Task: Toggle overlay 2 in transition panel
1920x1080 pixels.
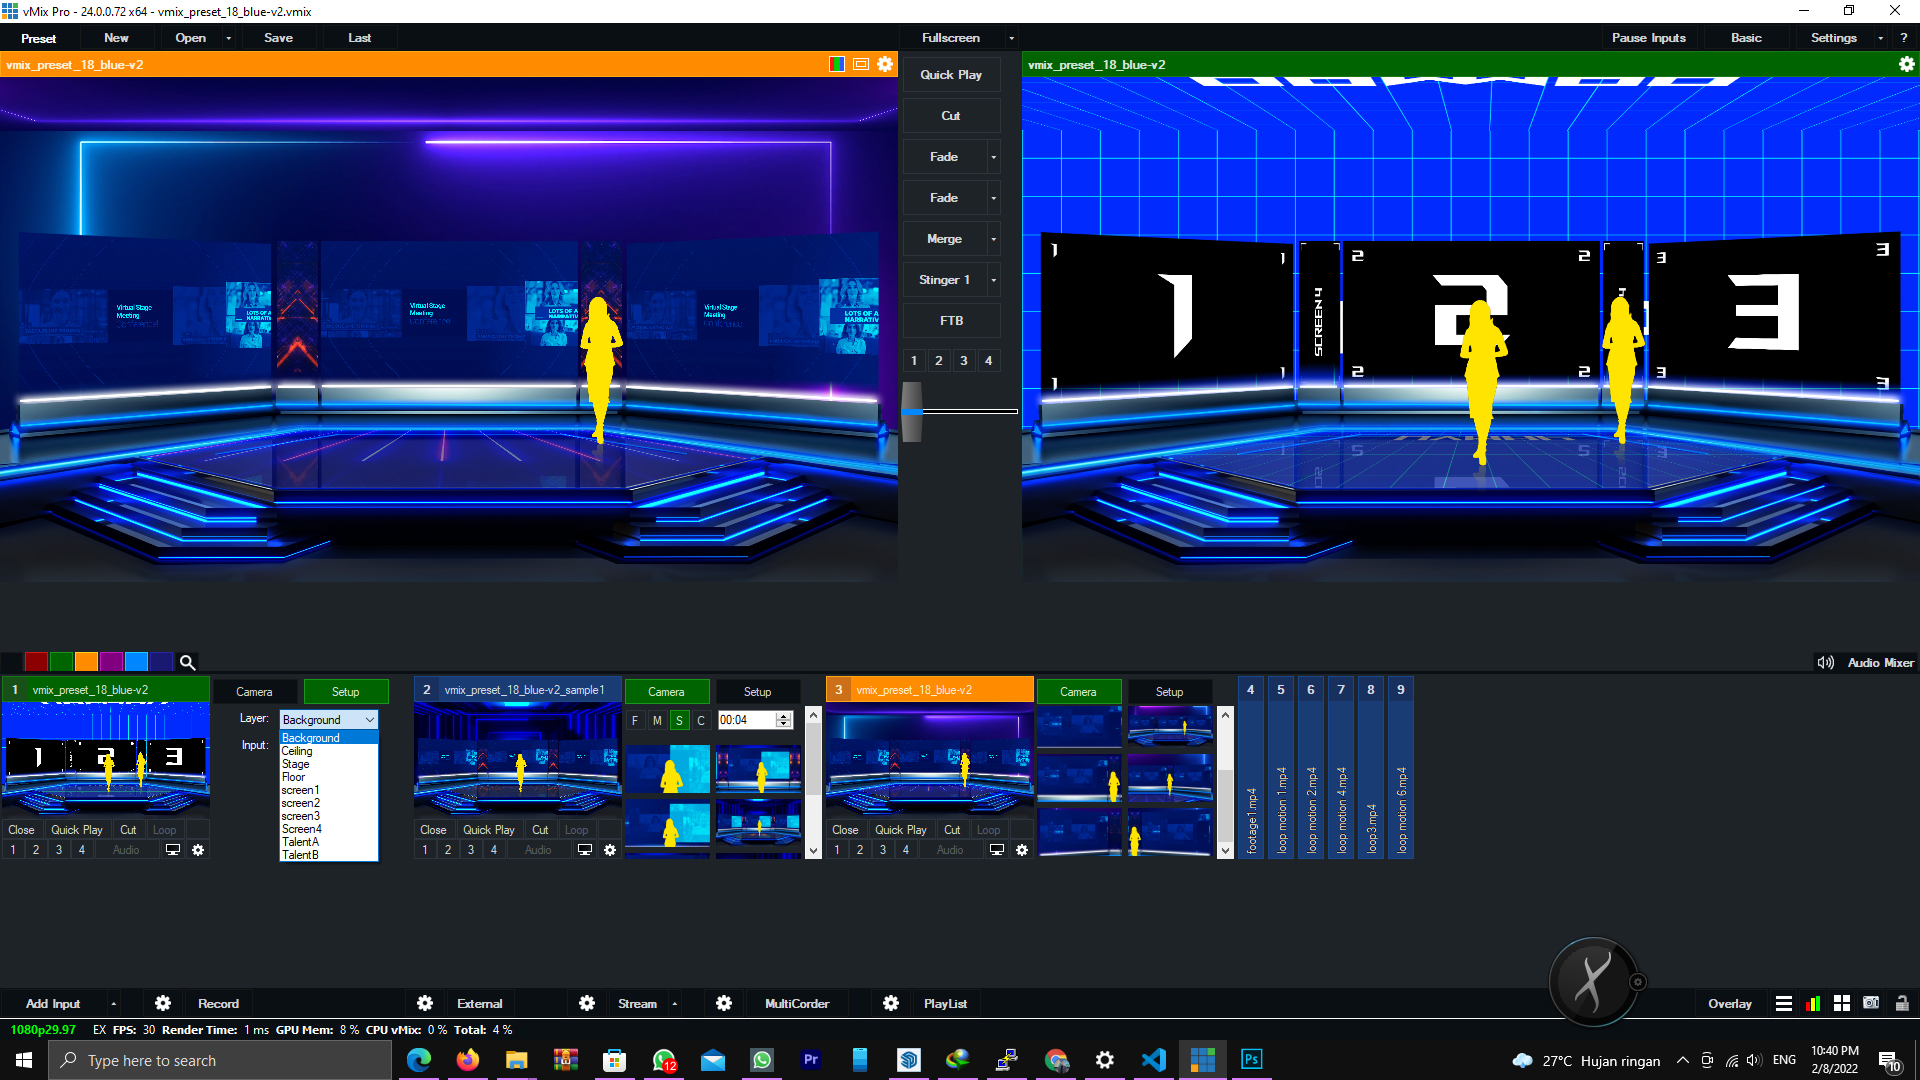Action: click(x=938, y=361)
